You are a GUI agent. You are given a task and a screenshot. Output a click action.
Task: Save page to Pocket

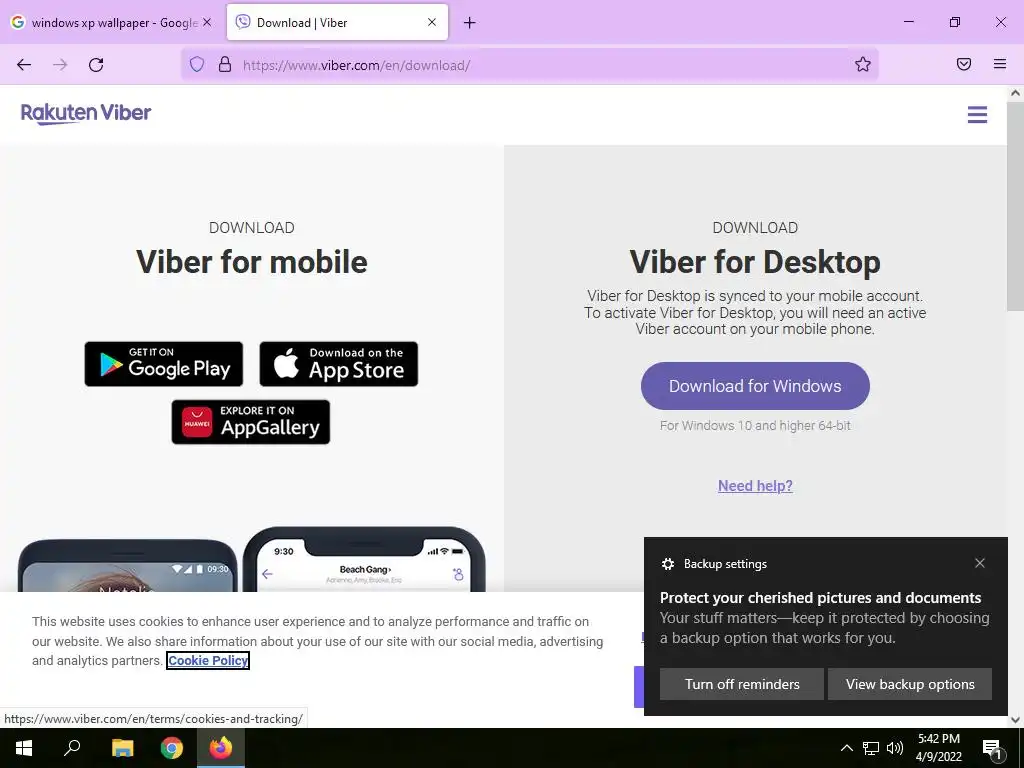pos(963,64)
